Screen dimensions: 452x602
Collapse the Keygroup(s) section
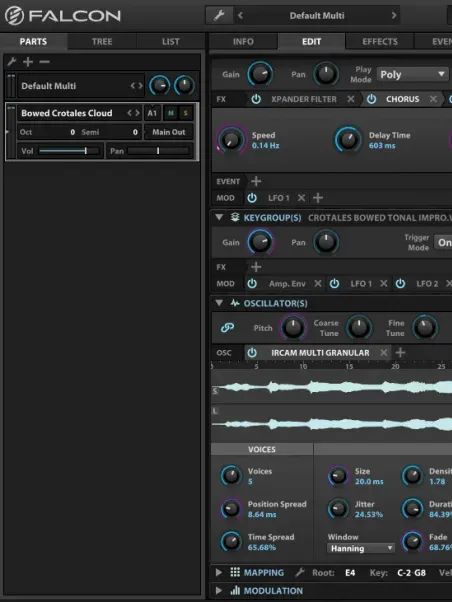point(219,218)
